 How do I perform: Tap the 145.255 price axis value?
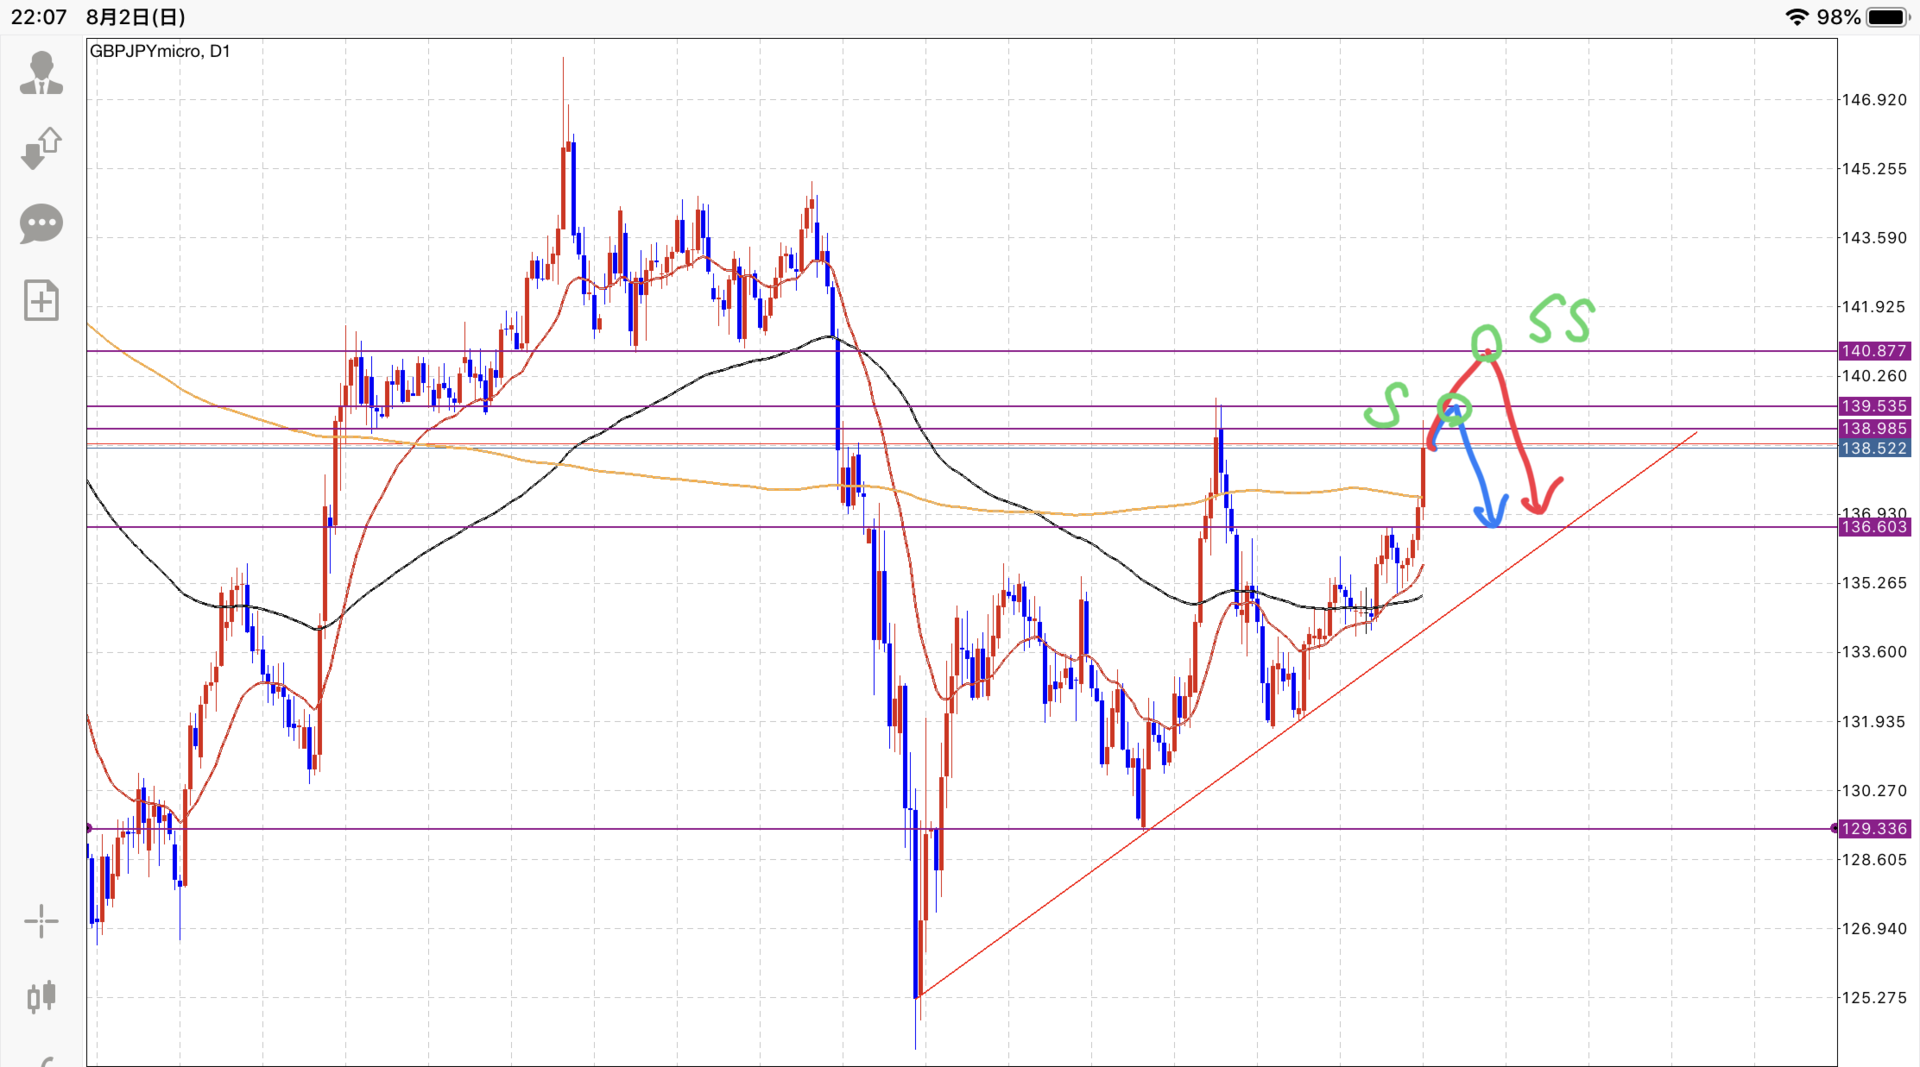pyautogui.click(x=1875, y=169)
